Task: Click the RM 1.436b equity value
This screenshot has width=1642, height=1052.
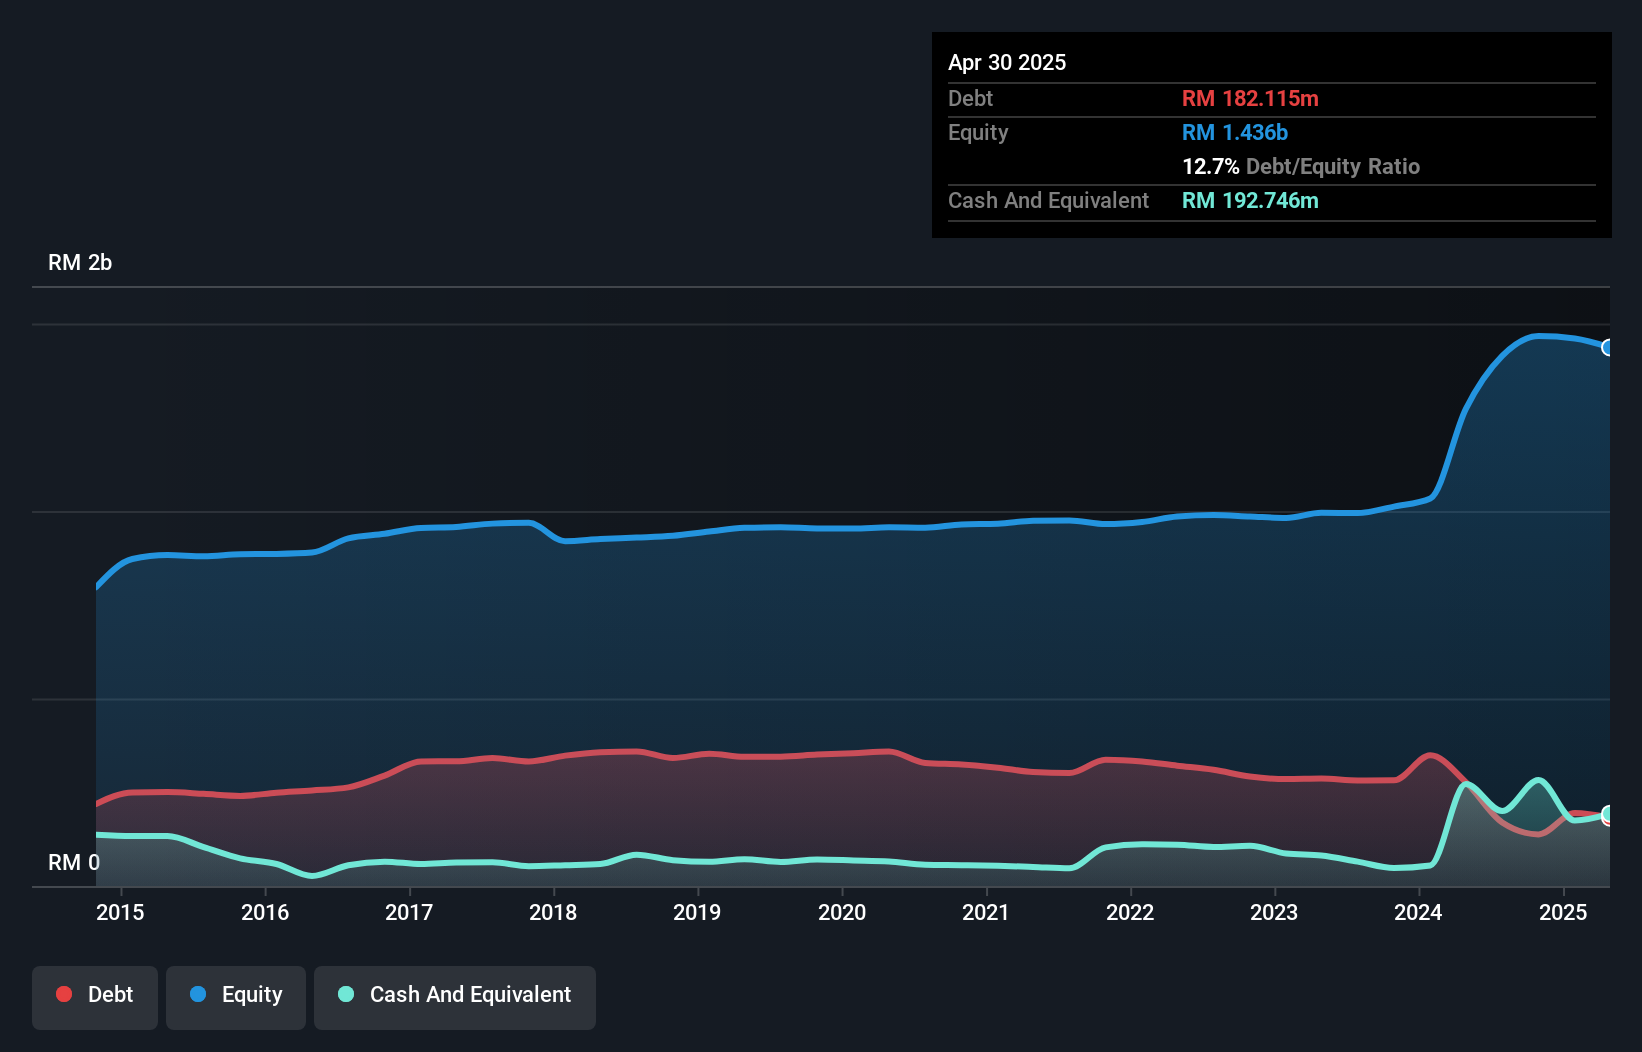Action: pos(1234,132)
